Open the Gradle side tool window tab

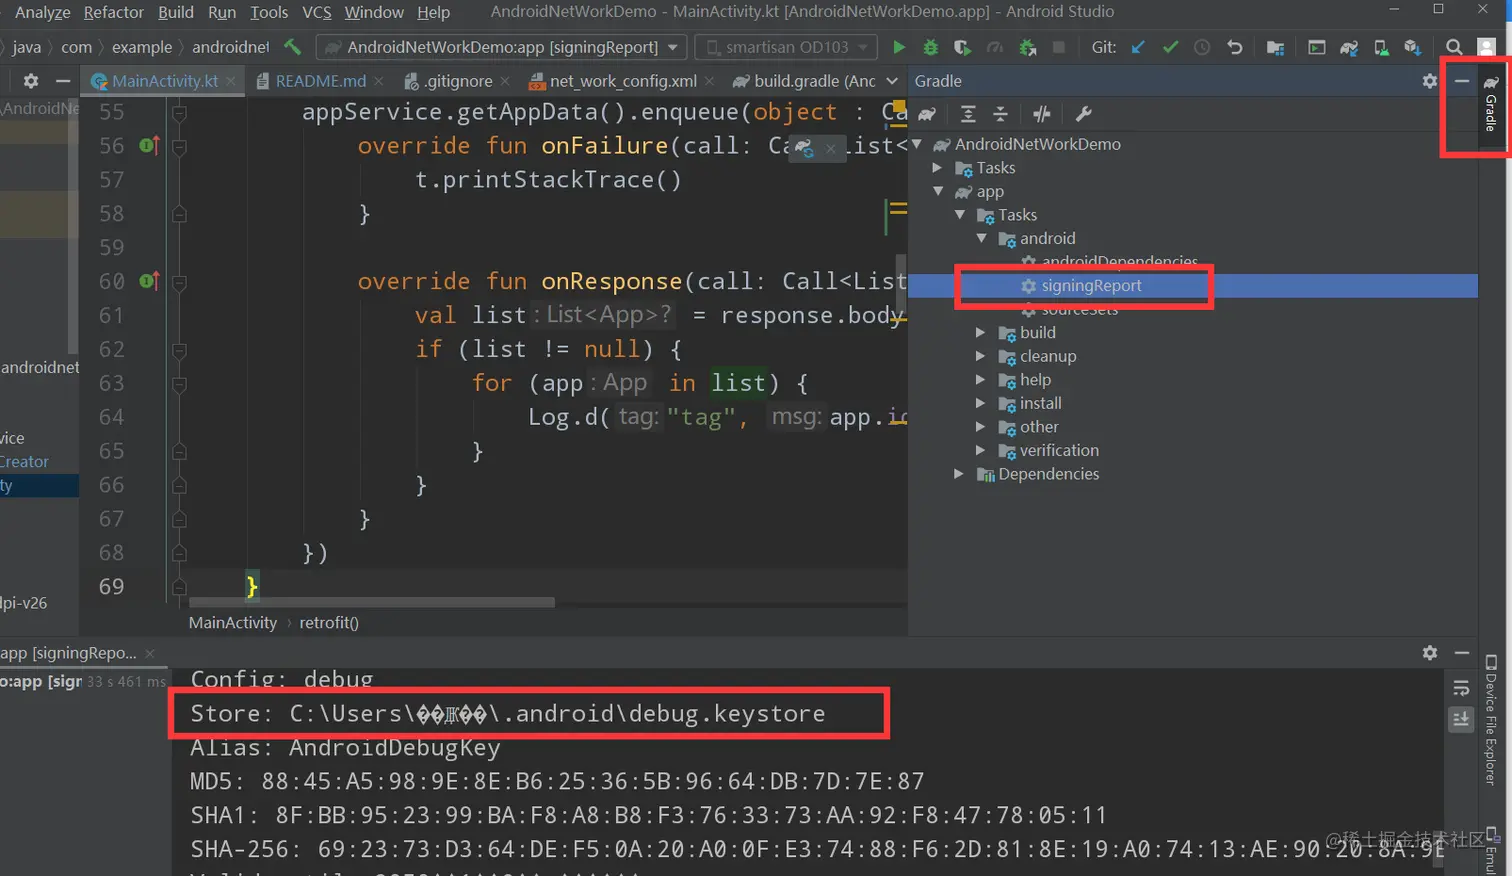click(1491, 103)
